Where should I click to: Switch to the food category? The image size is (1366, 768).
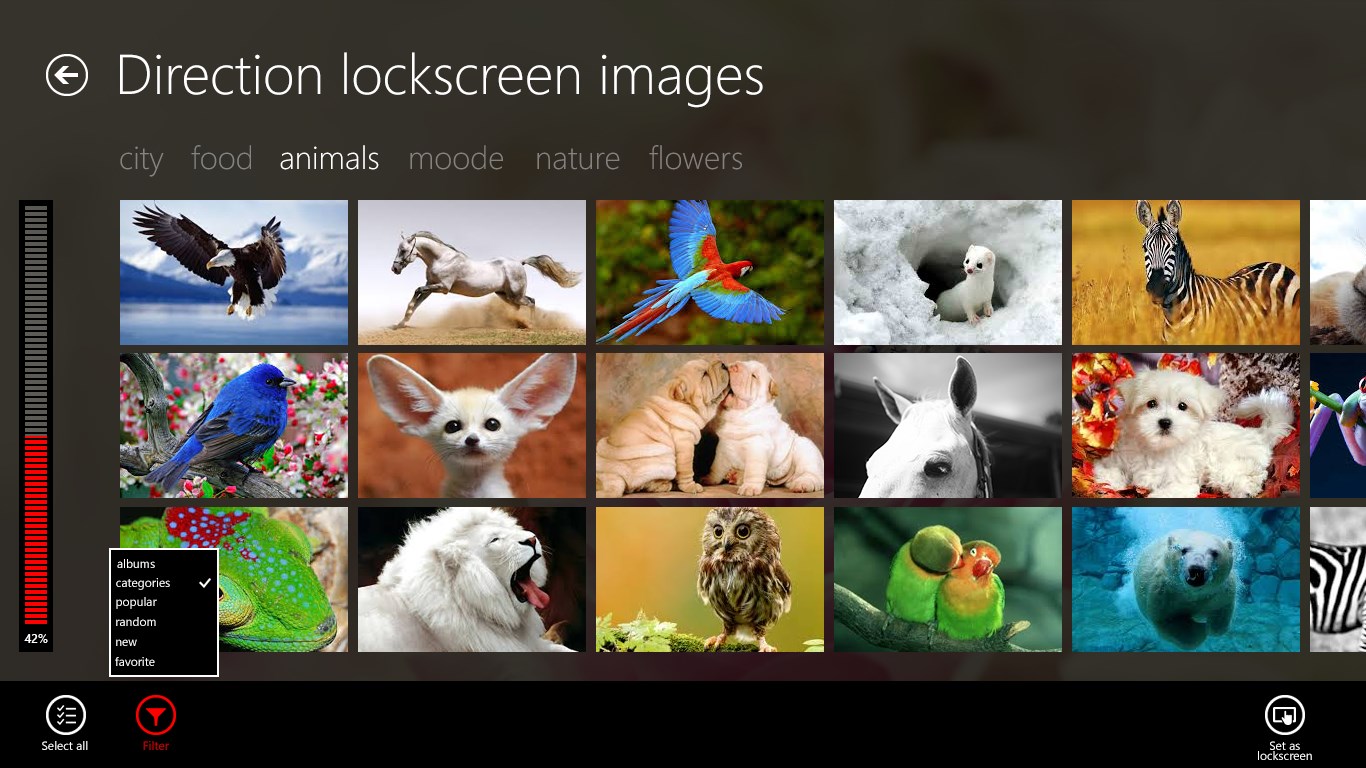coord(221,158)
